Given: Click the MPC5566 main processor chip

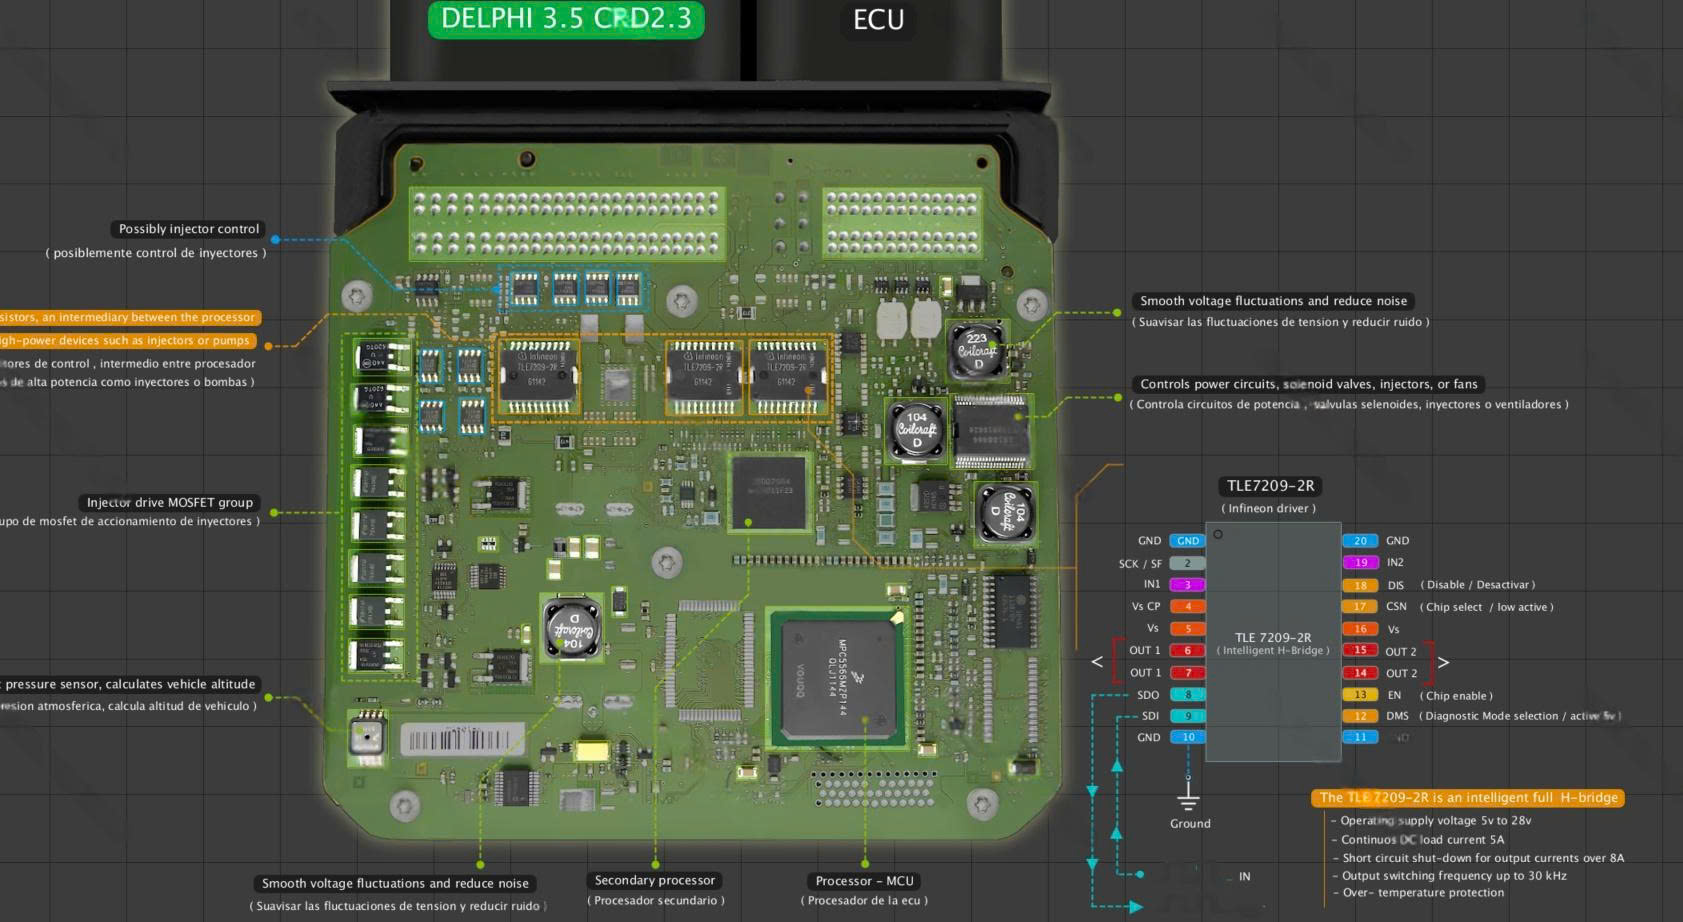Looking at the screenshot, I should pos(838,678).
